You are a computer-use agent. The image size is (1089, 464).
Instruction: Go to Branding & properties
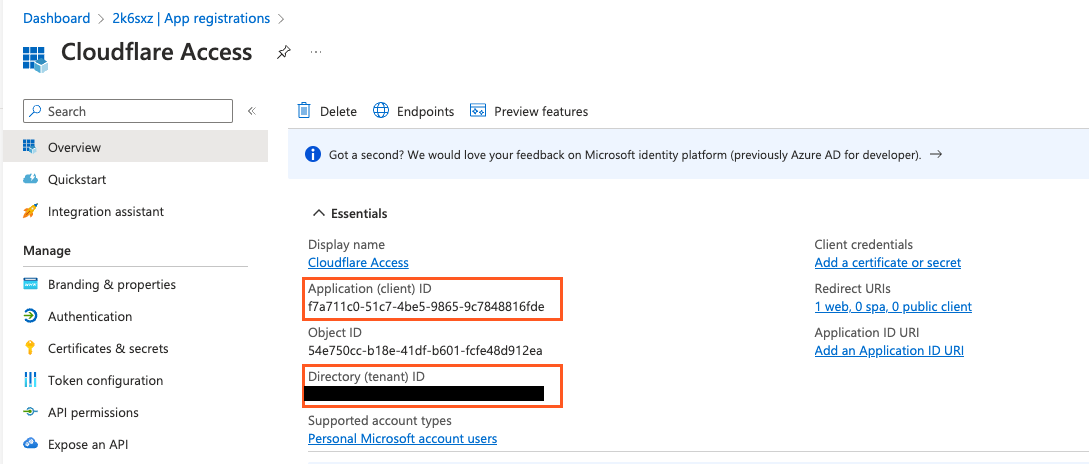[x=111, y=284]
